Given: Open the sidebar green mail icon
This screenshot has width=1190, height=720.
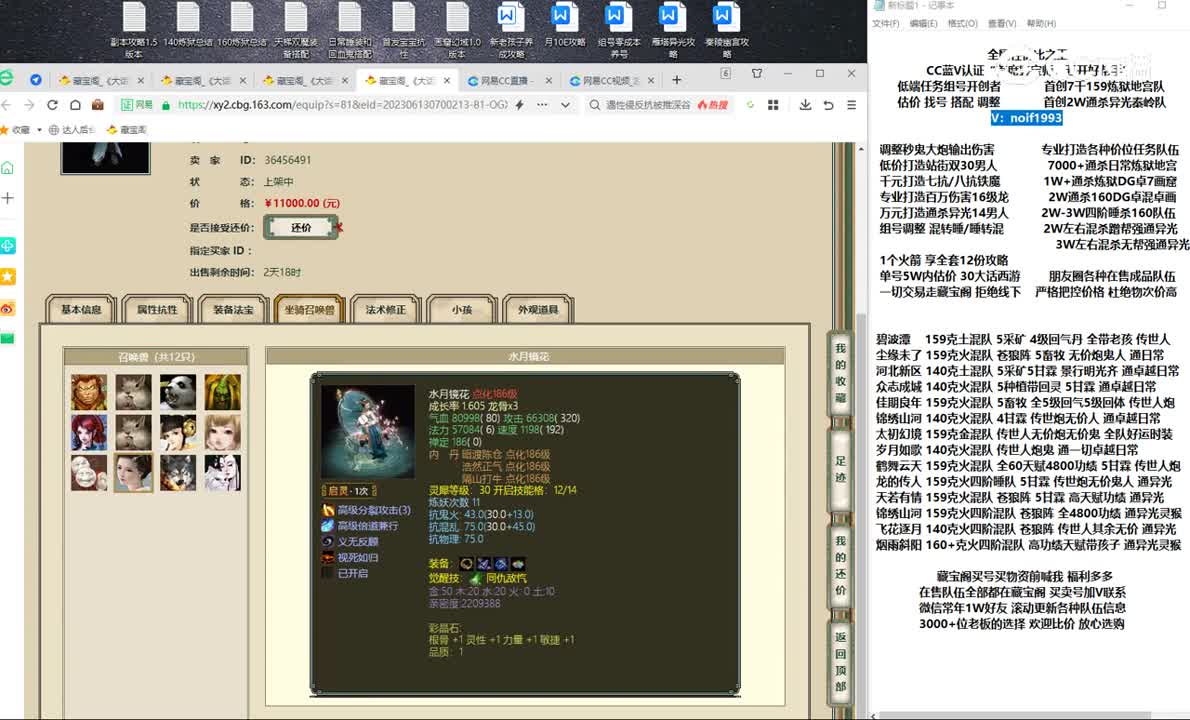Looking at the screenshot, I should 8,338.
